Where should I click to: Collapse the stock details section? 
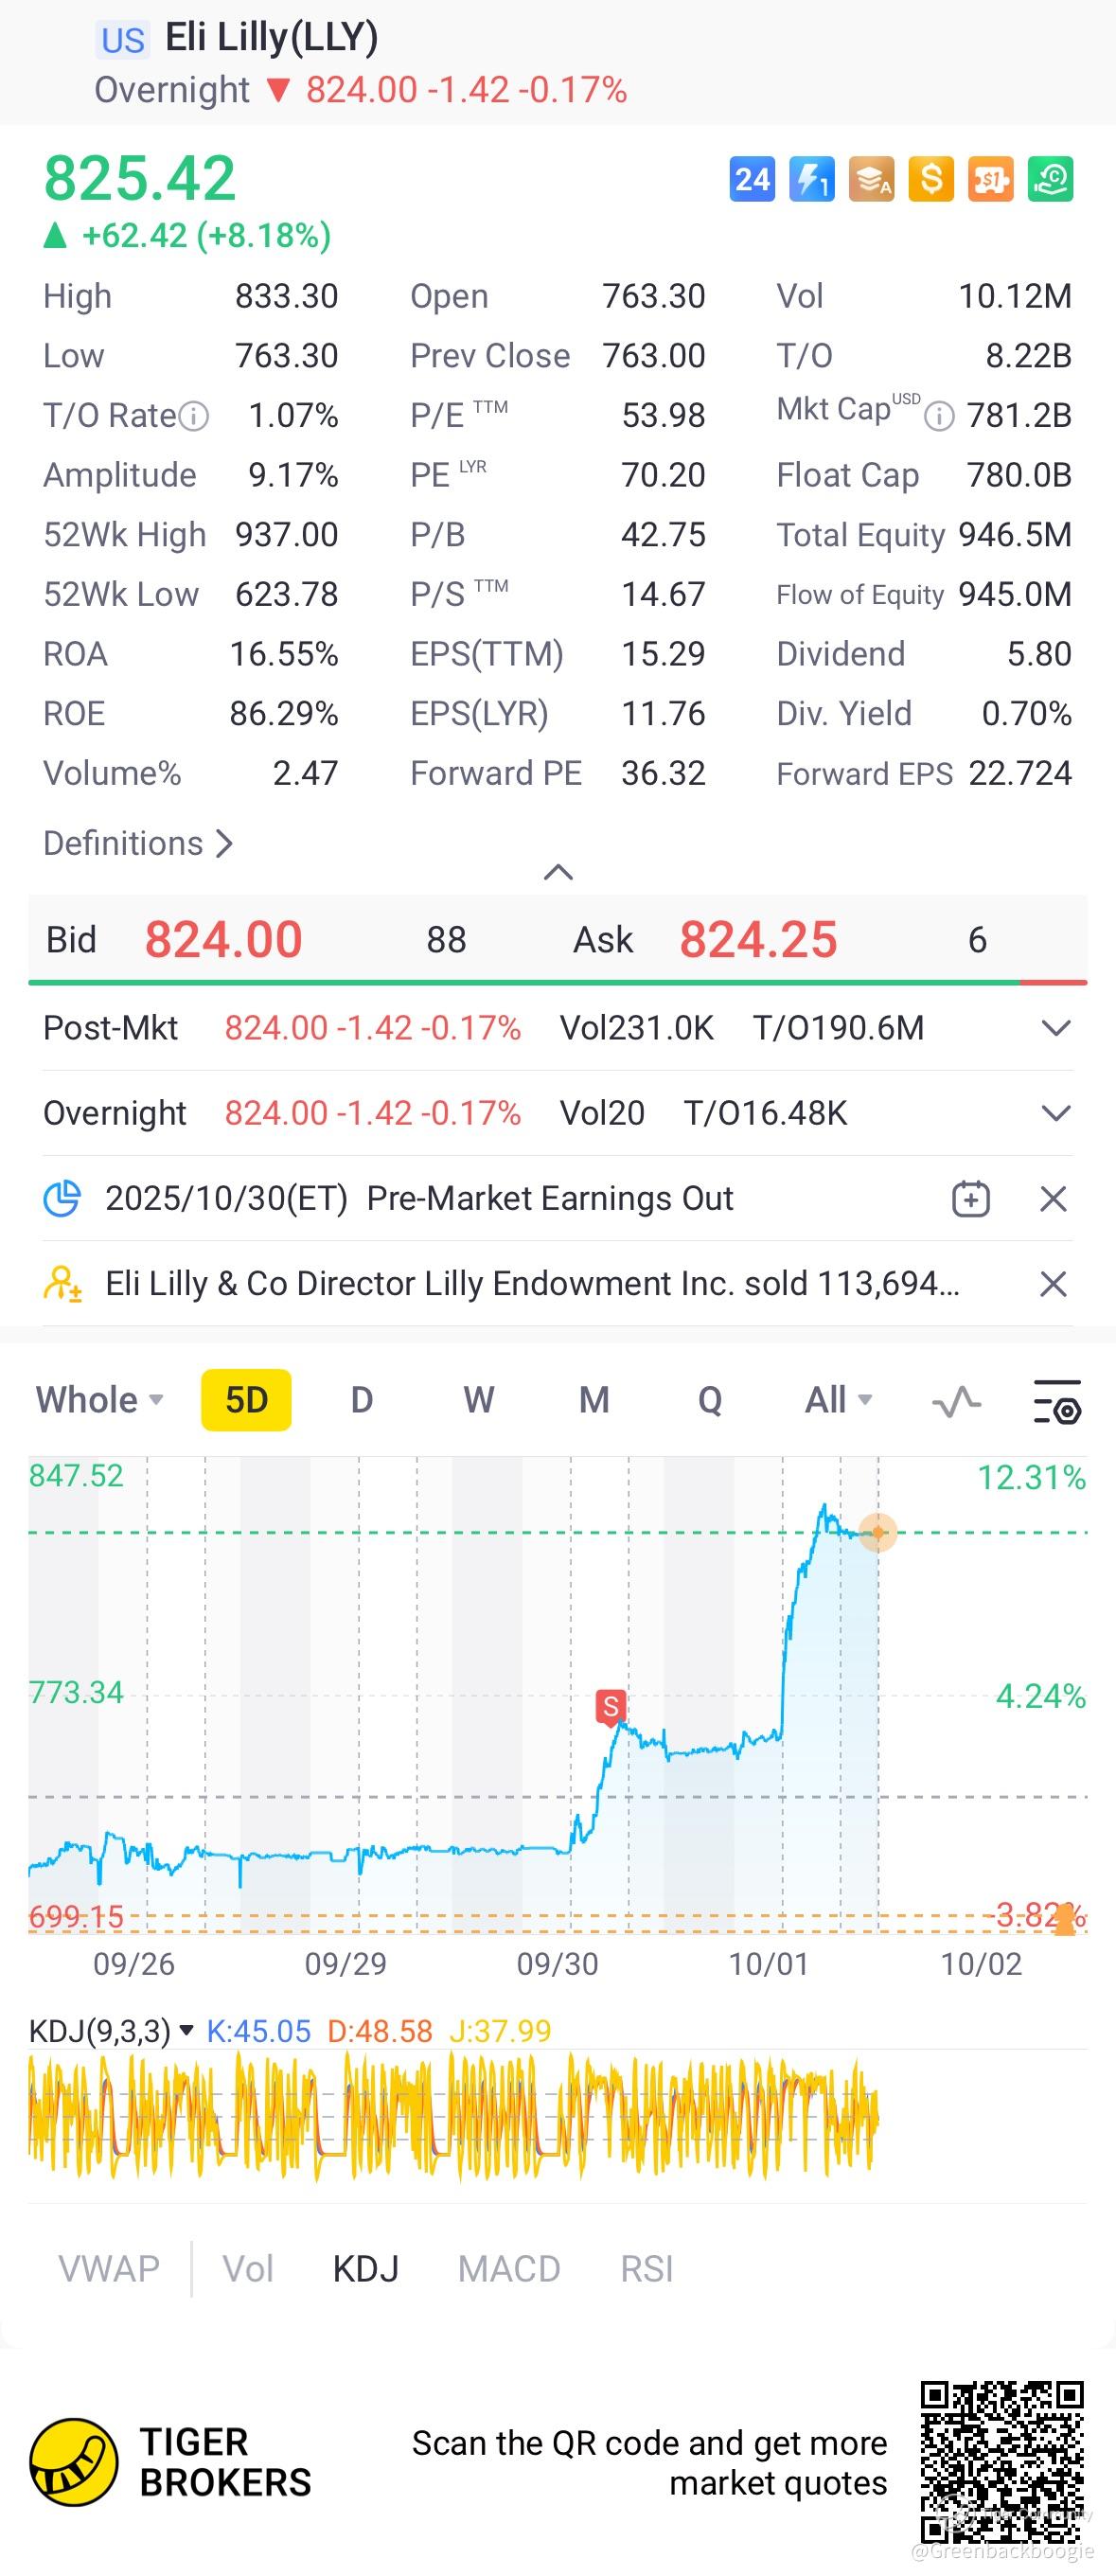point(558,872)
